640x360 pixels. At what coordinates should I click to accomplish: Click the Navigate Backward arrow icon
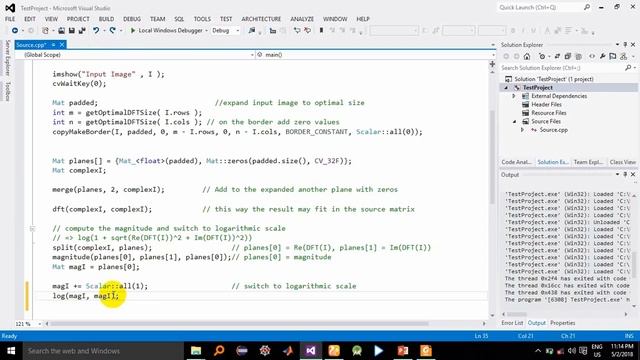click(15, 31)
